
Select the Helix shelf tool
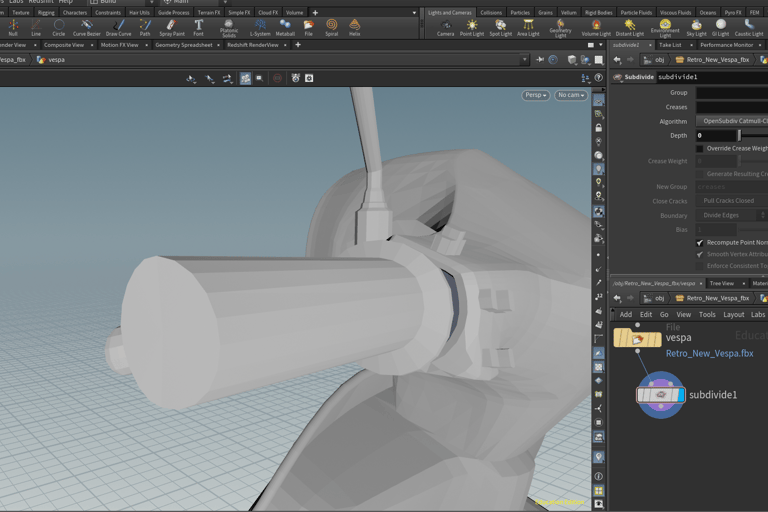(x=354, y=27)
